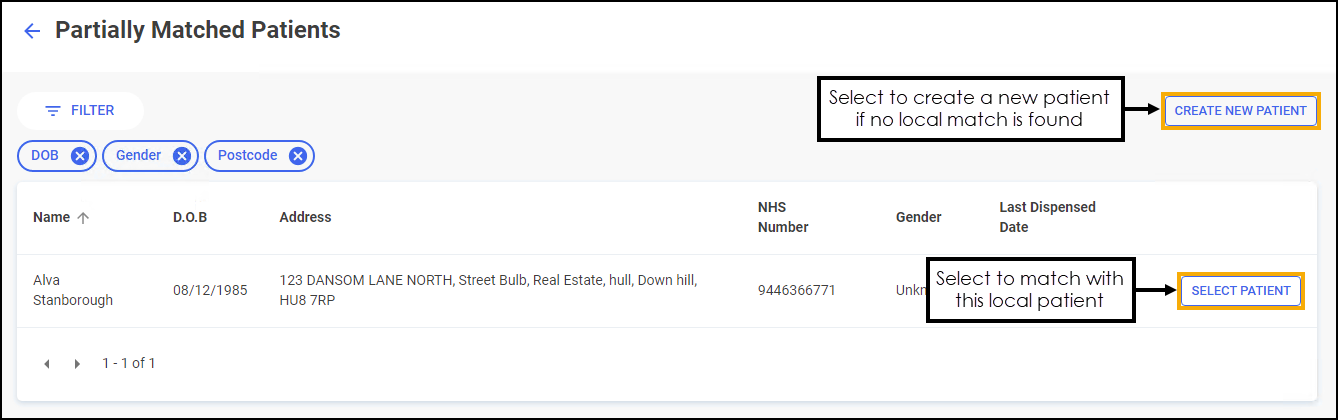
Task: Click Create New Patient button
Action: tap(1240, 111)
